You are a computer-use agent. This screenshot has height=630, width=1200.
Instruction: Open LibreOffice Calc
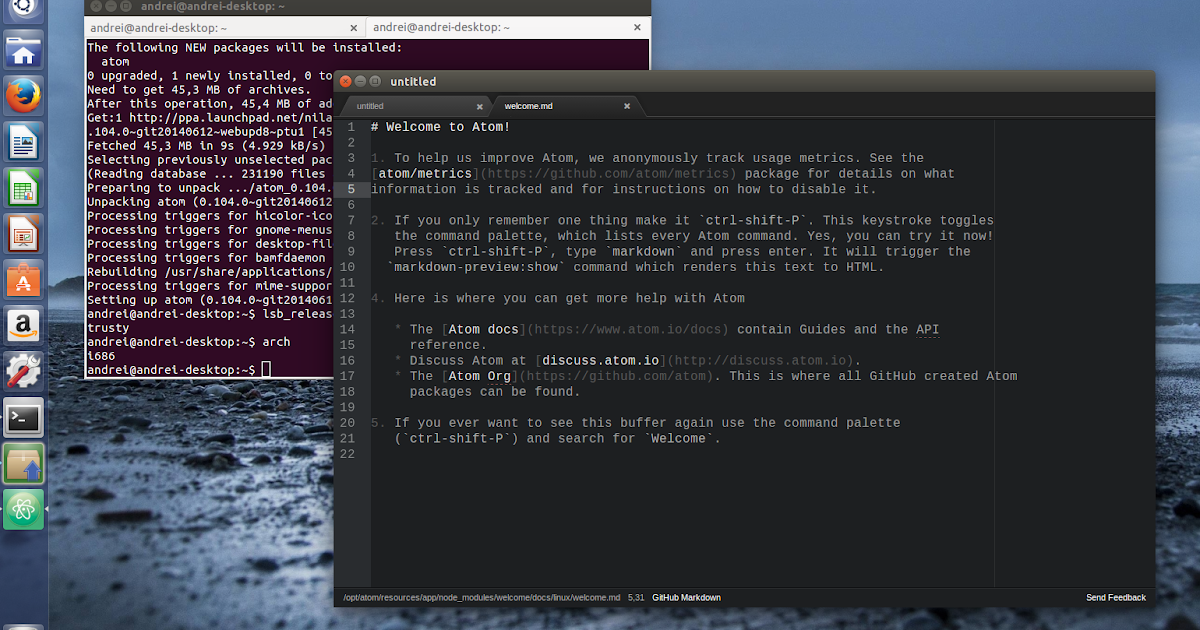[x=22, y=186]
